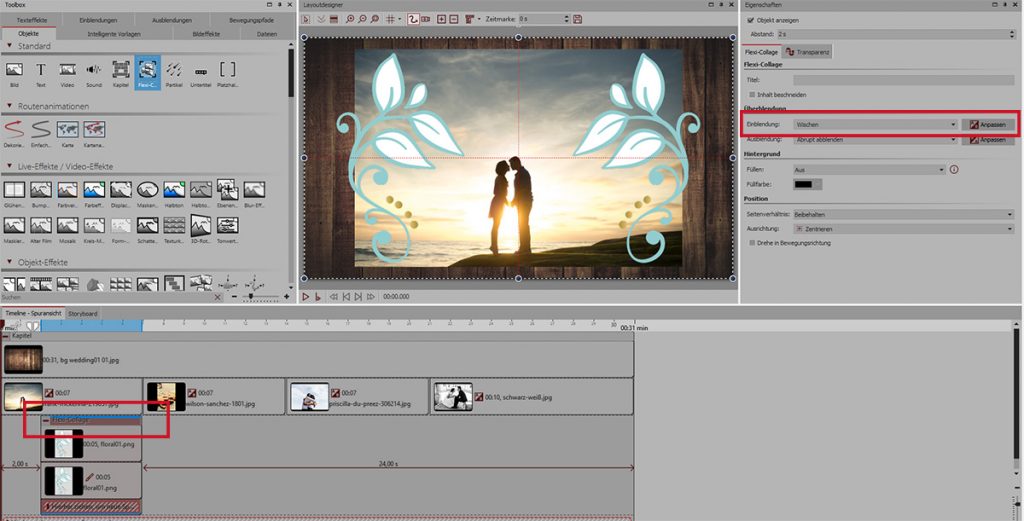Click Anpassen button next to Einblendung
This screenshot has width=1024, height=521.
click(x=988, y=124)
